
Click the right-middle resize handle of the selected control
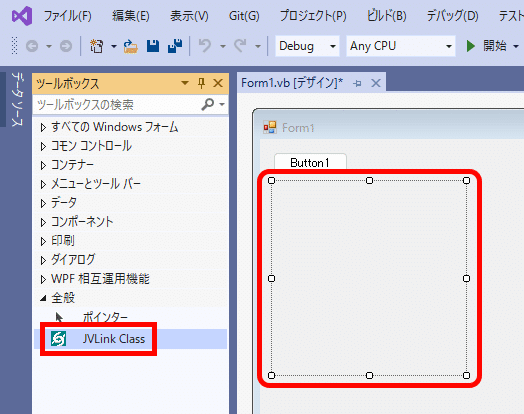(x=467, y=278)
